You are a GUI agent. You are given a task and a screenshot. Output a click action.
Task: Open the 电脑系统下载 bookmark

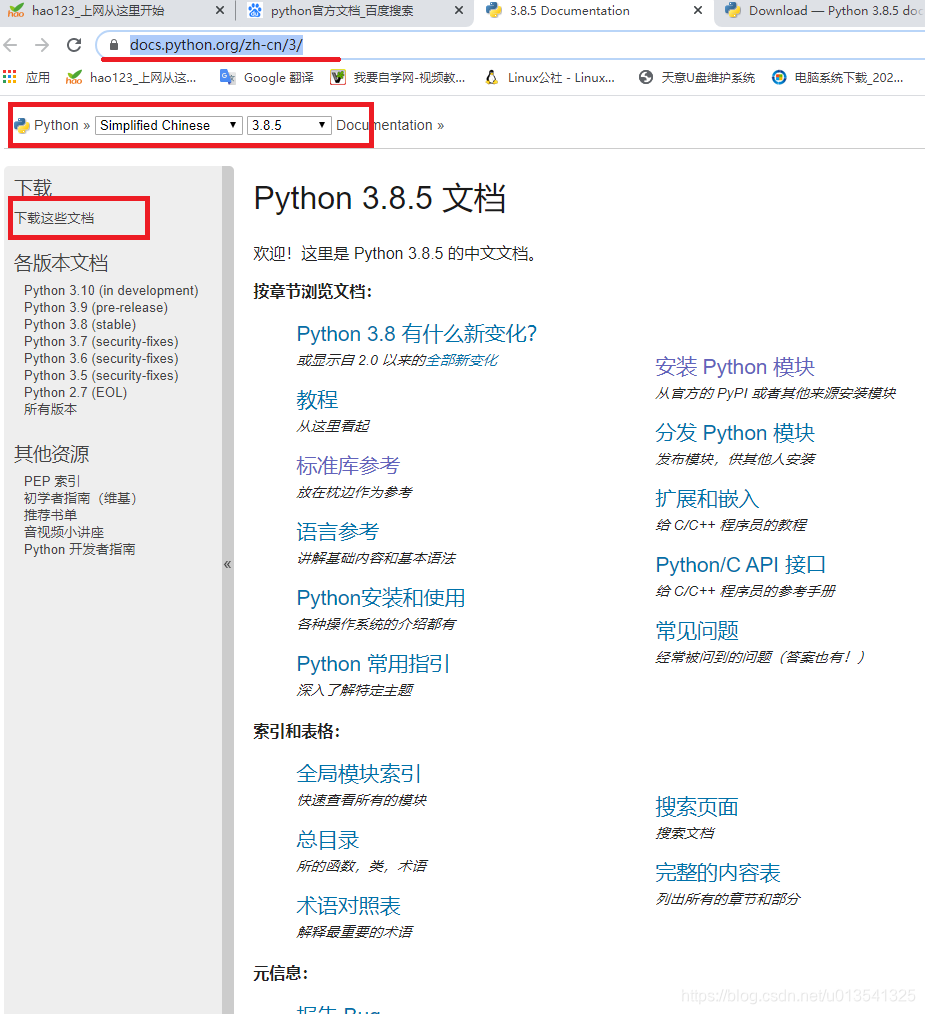838,78
